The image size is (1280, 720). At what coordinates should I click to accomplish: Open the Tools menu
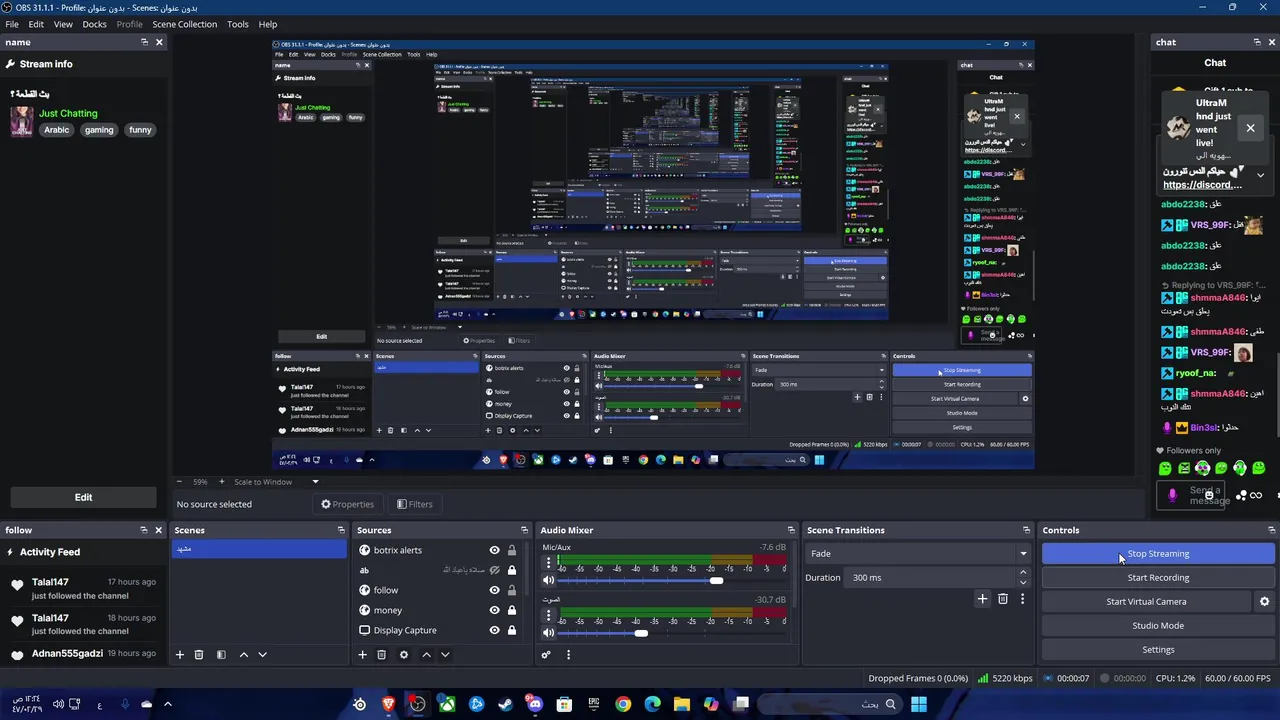[237, 24]
